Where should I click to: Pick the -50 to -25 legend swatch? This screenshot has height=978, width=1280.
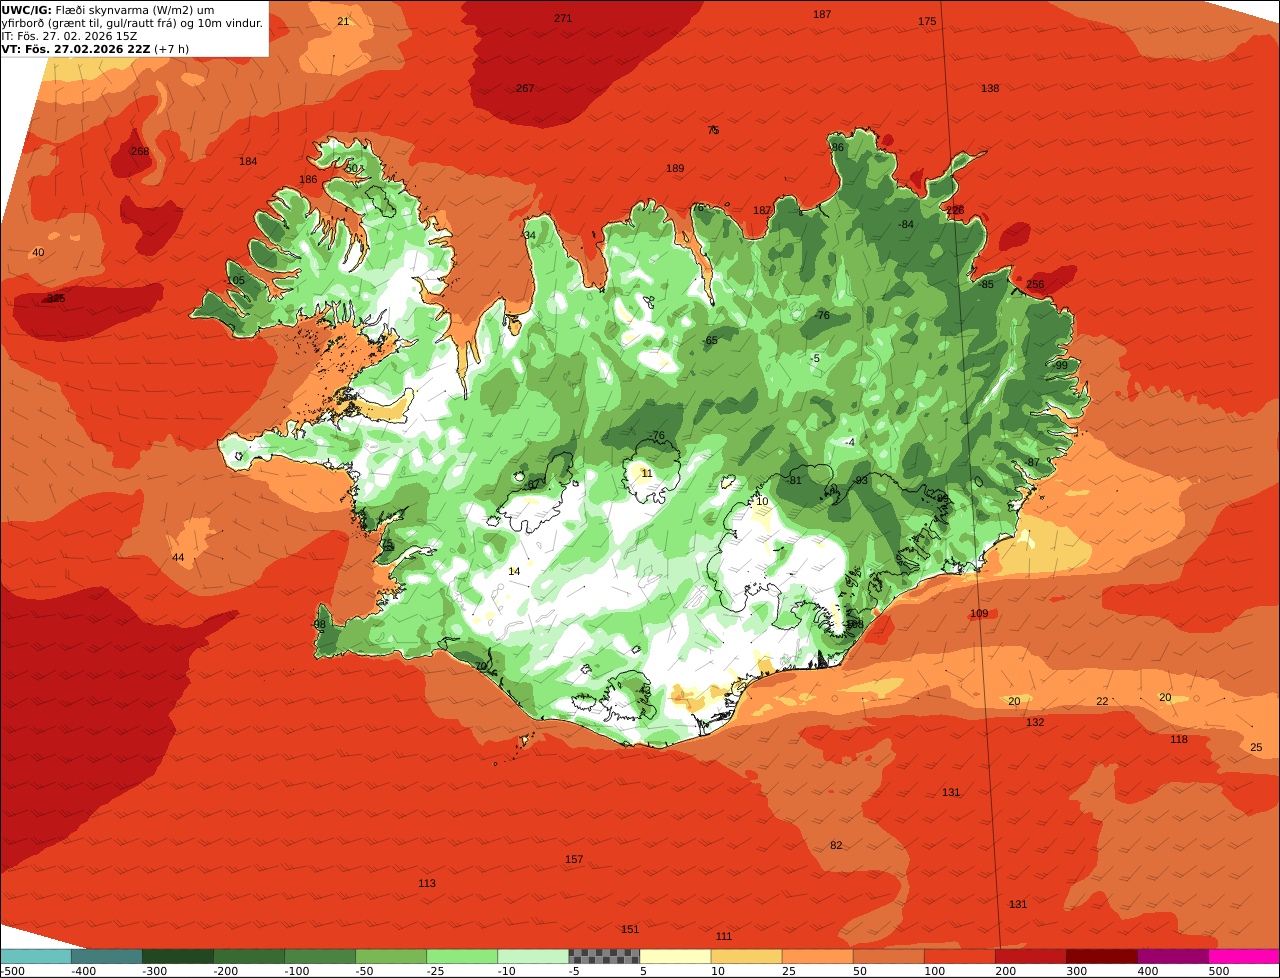(x=391, y=956)
